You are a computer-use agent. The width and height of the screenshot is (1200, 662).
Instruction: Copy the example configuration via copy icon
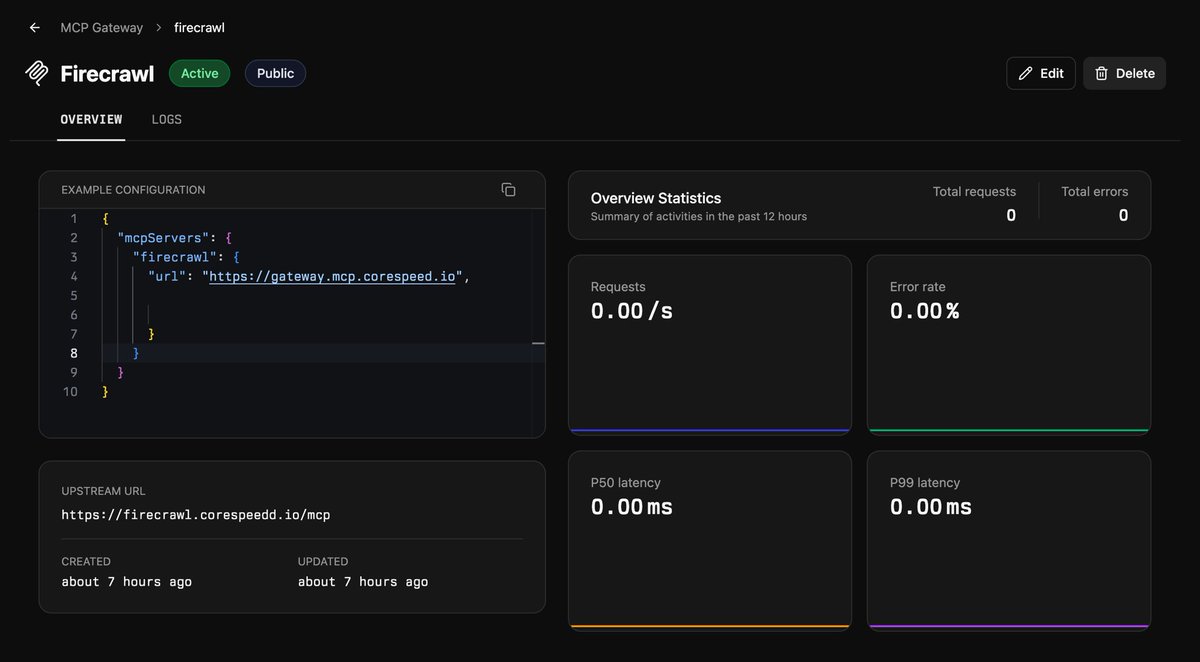(508, 189)
